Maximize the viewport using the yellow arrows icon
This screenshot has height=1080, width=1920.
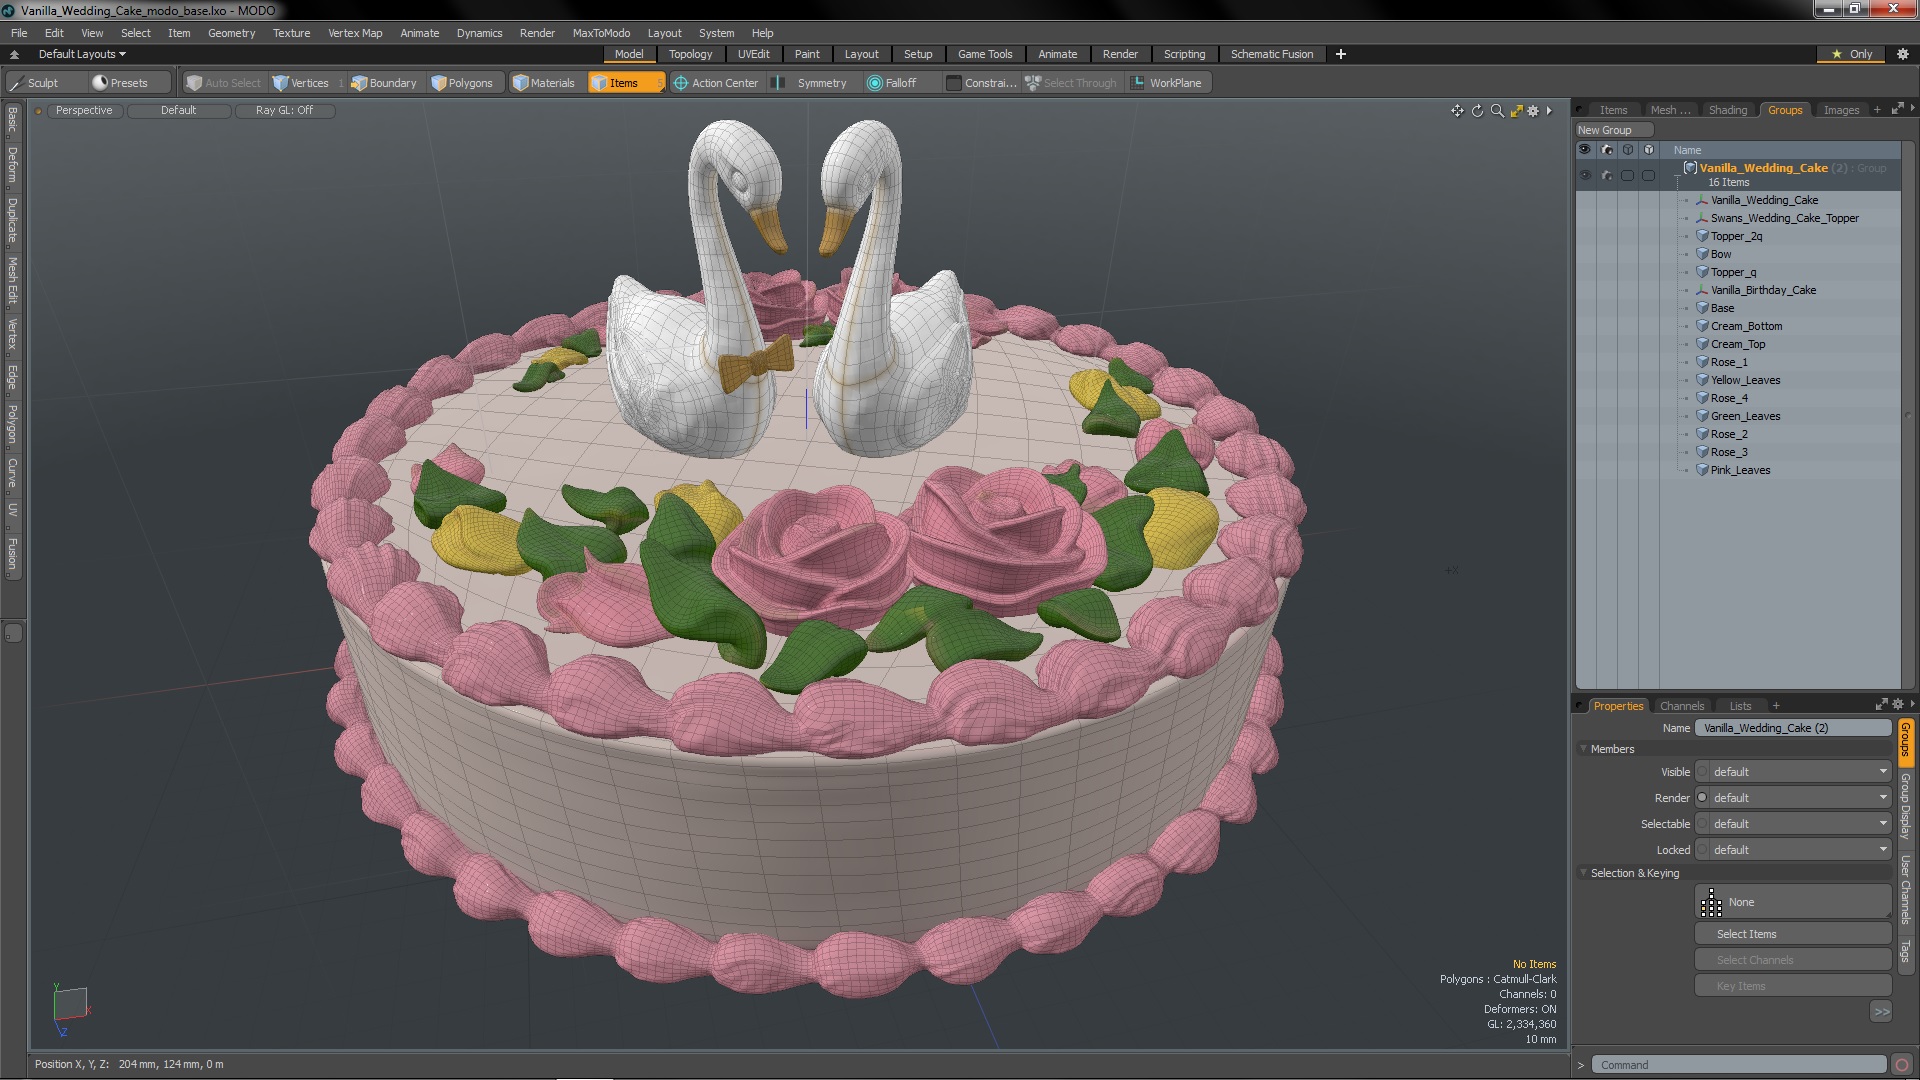[1516, 111]
